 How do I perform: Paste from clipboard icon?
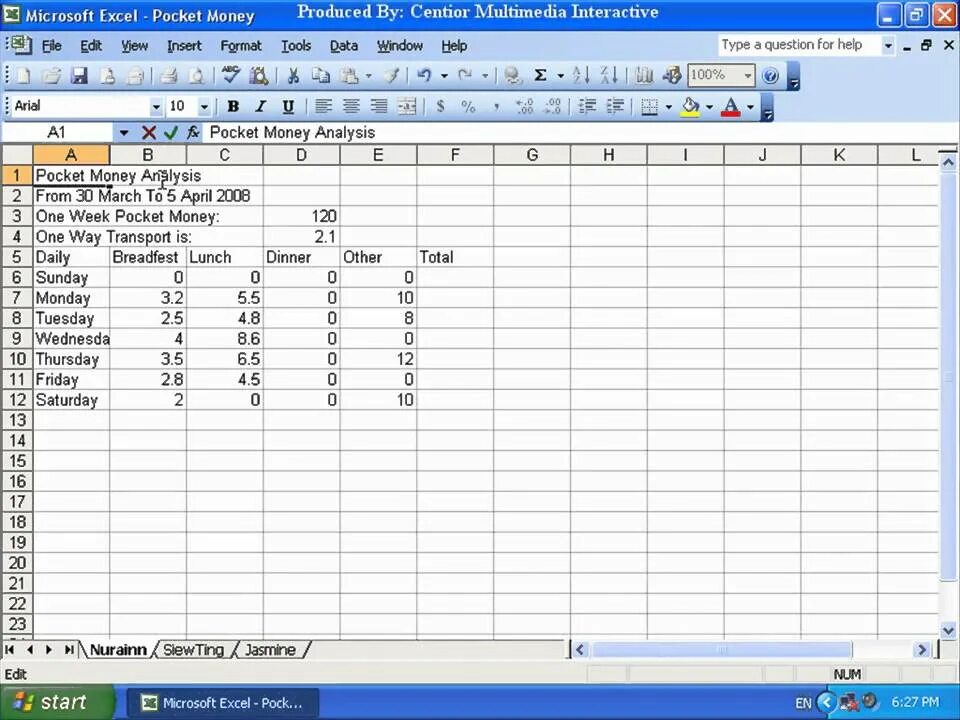pos(350,75)
